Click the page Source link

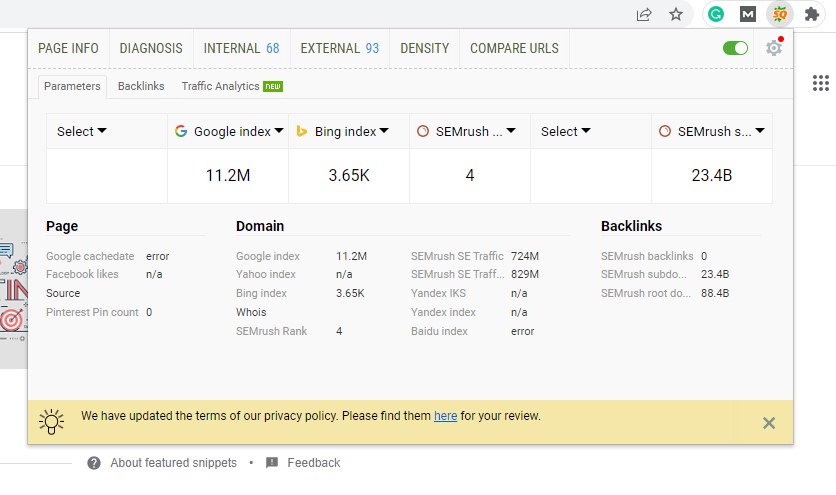(63, 293)
